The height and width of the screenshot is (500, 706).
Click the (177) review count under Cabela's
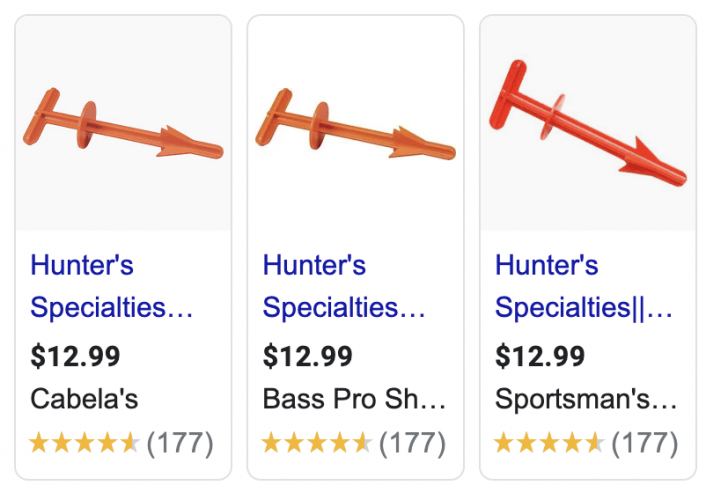tap(180, 443)
